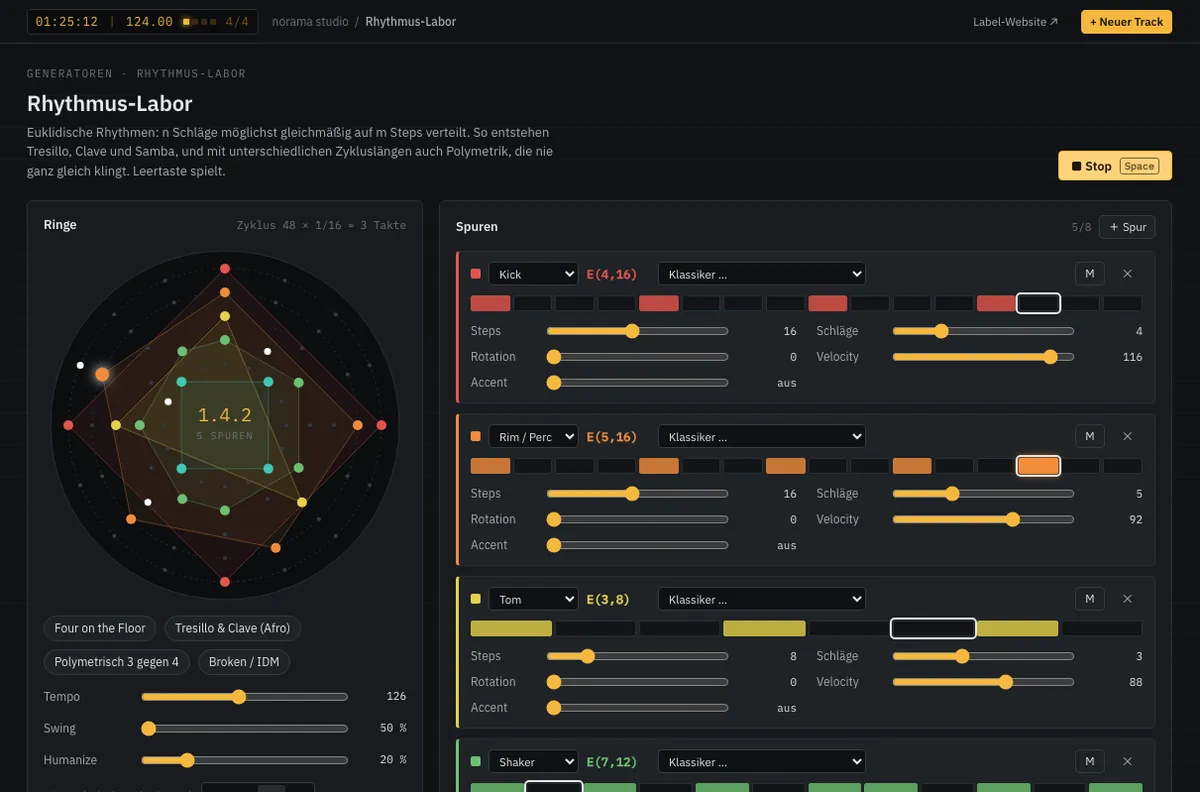Mute the Rim / Perc track
The height and width of the screenshot is (792, 1200).
coord(1089,436)
